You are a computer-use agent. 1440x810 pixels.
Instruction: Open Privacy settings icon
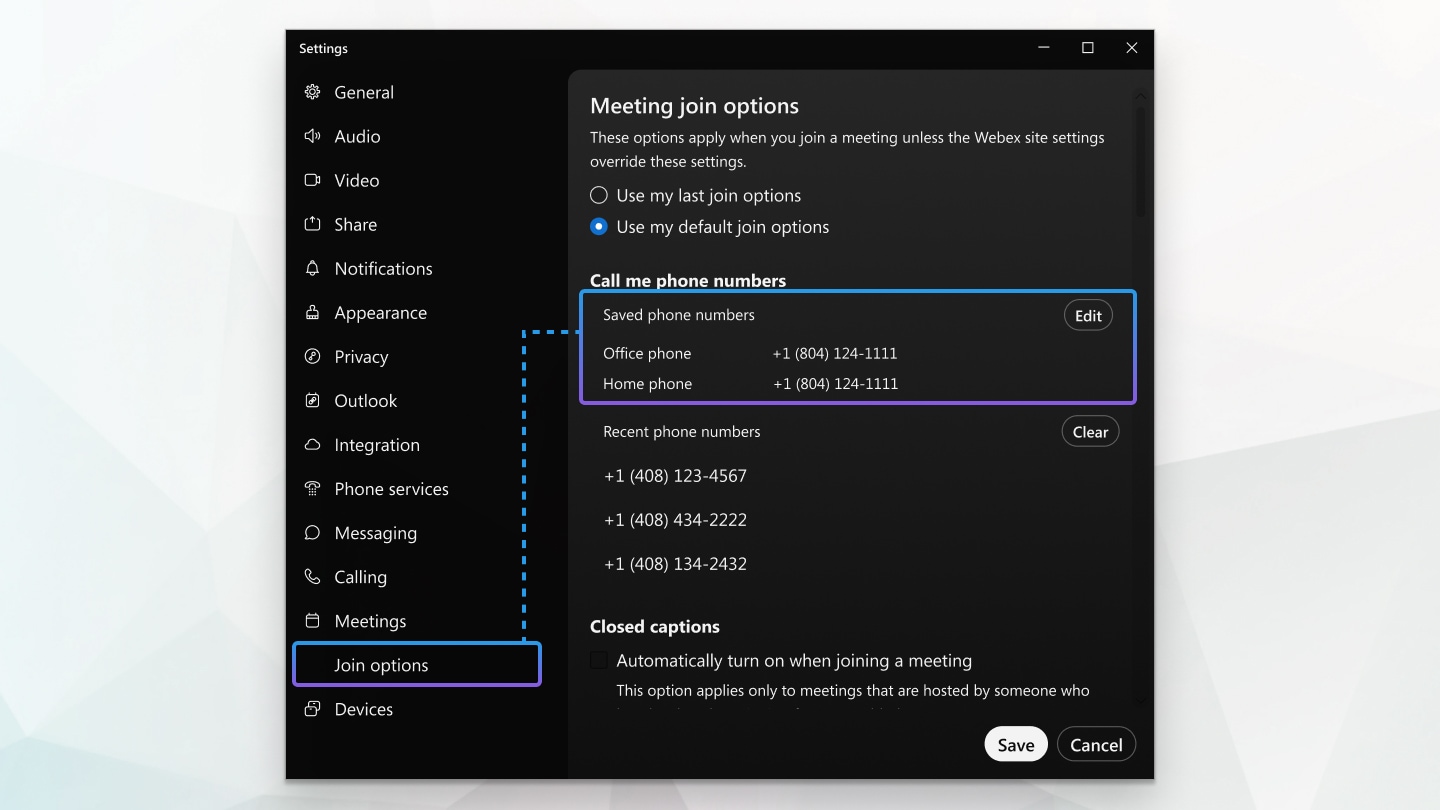coord(313,356)
